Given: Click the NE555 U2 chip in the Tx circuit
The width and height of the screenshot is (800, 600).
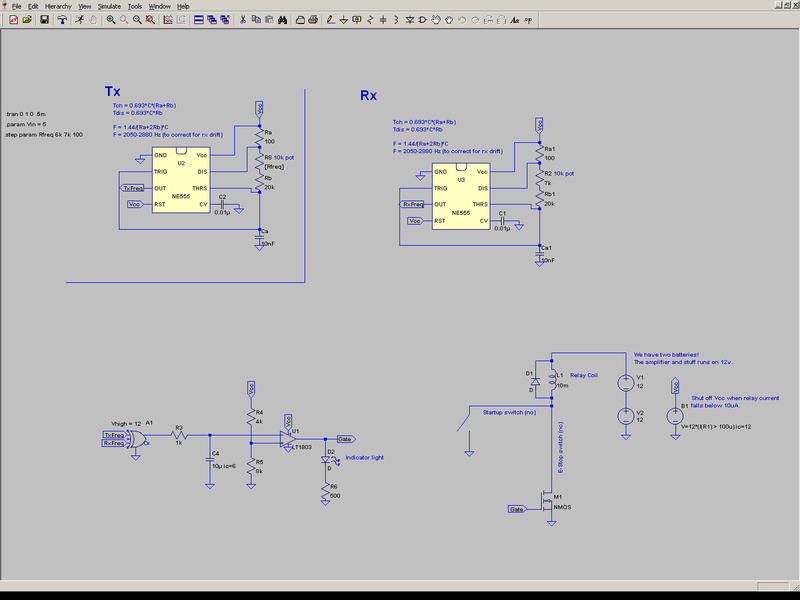Looking at the screenshot, I should (181, 179).
